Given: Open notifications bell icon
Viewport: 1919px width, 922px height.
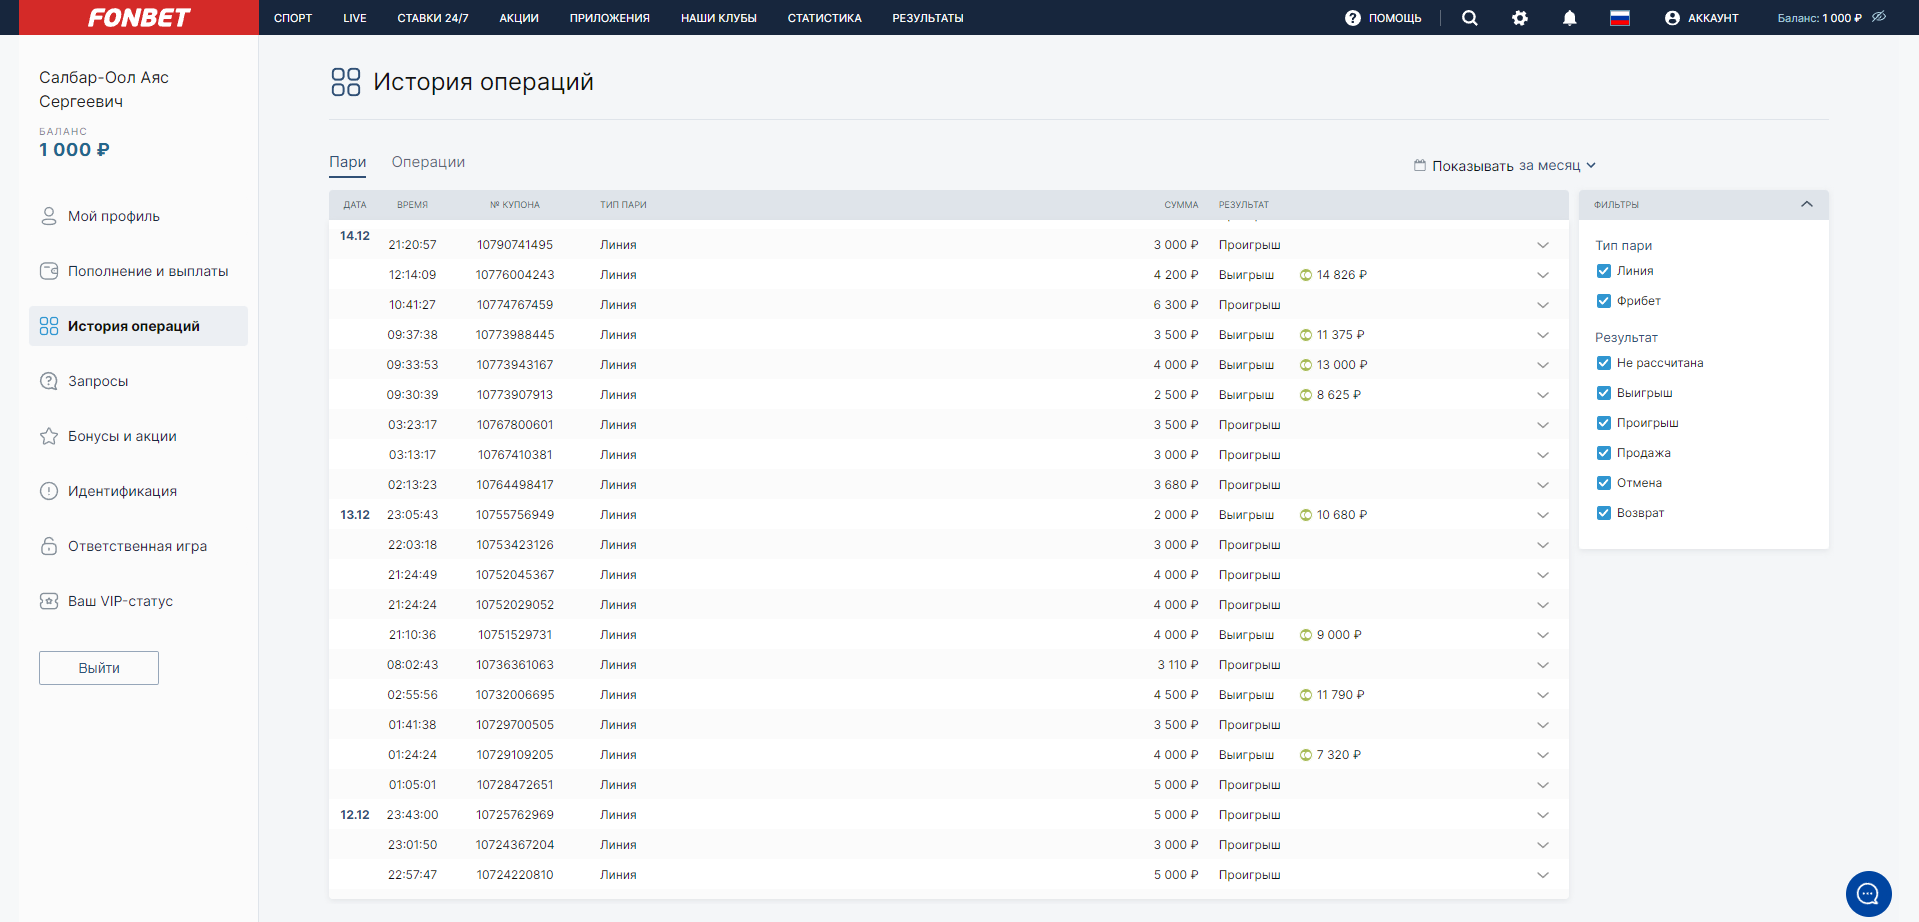Looking at the screenshot, I should (x=1569, y=18).
